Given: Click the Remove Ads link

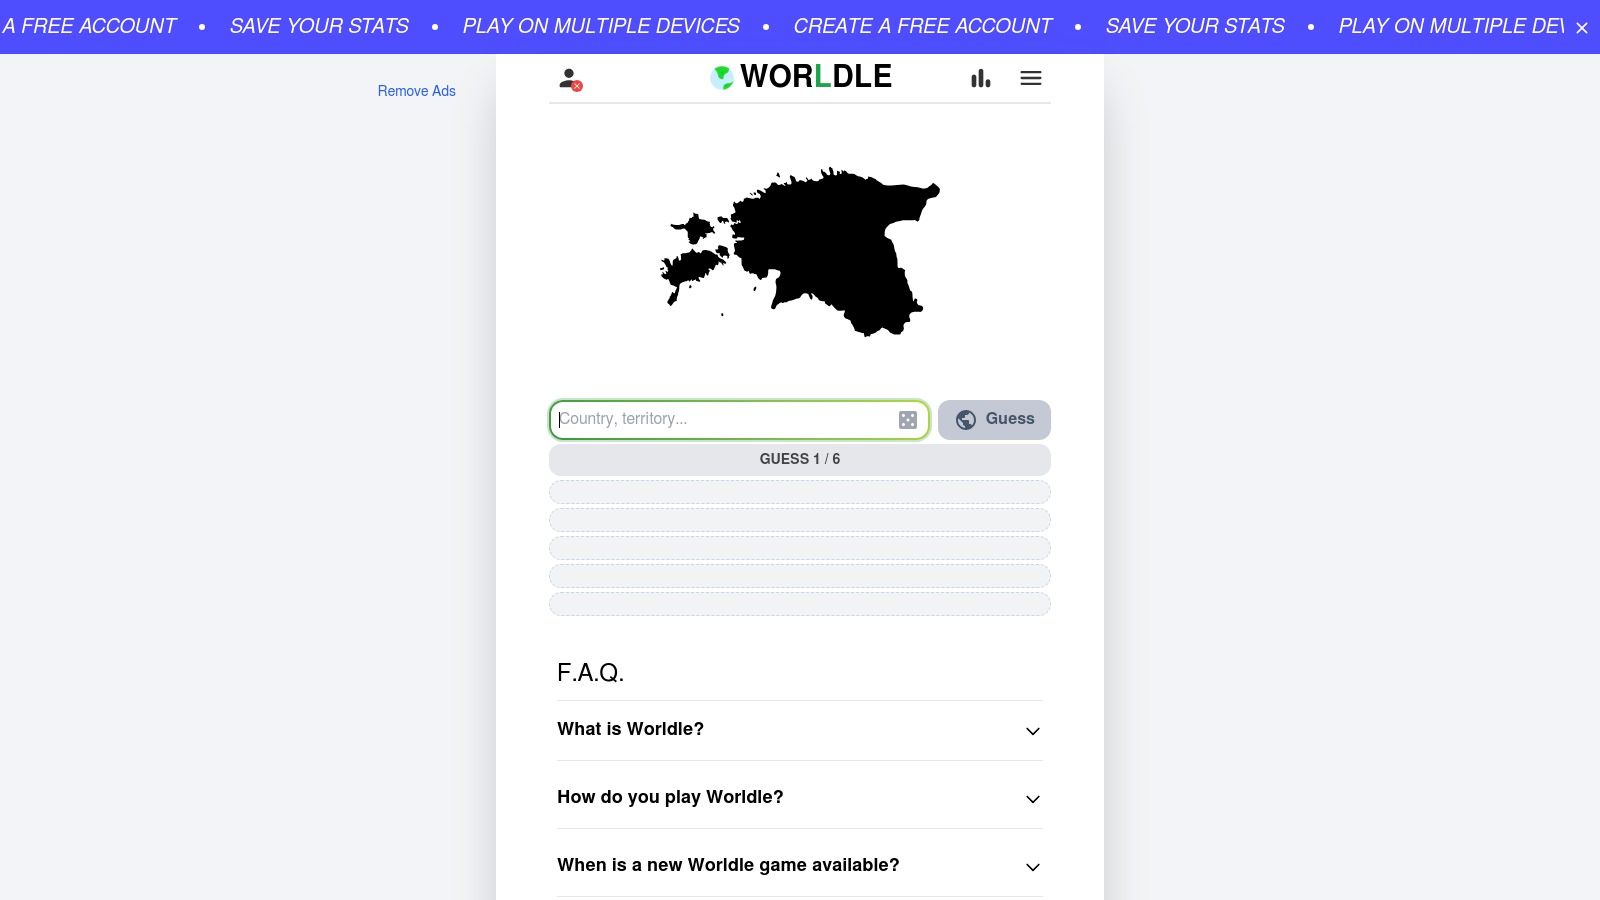Looking at the screenshot, I should click(x=416, y=90).
